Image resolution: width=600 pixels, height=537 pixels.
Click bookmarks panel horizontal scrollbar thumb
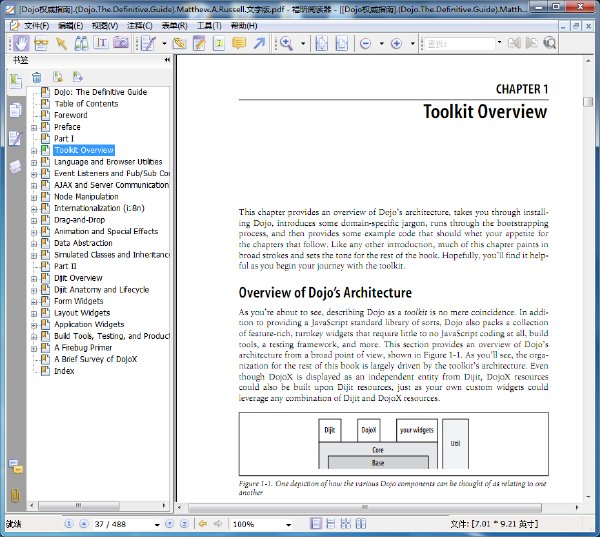coord(78,506)
